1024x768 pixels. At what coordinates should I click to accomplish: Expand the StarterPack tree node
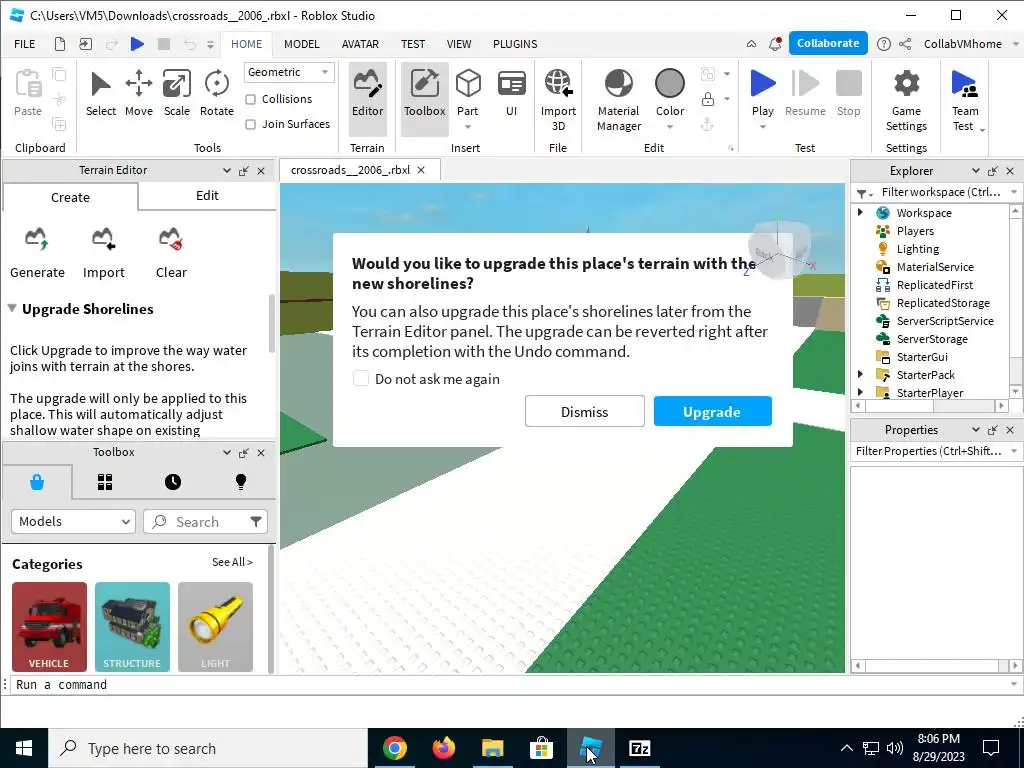pyautogui.click(x=860, y=374)
